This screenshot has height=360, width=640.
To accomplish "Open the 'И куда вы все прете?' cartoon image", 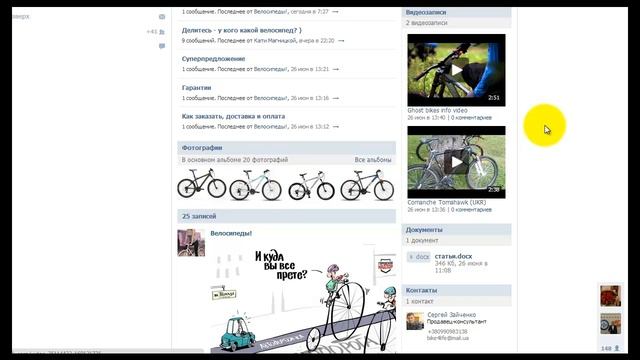I will point(303,299).
